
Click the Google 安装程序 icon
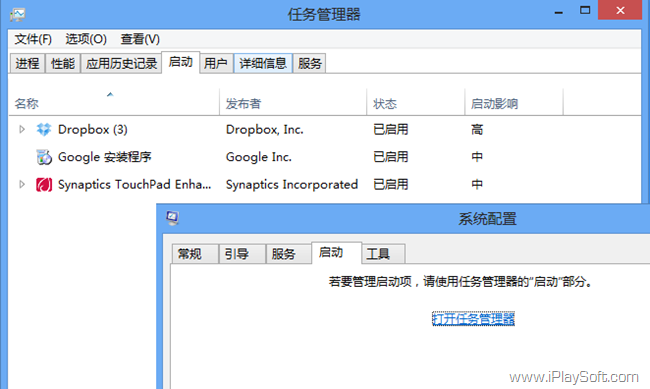(x=44, y=157)
